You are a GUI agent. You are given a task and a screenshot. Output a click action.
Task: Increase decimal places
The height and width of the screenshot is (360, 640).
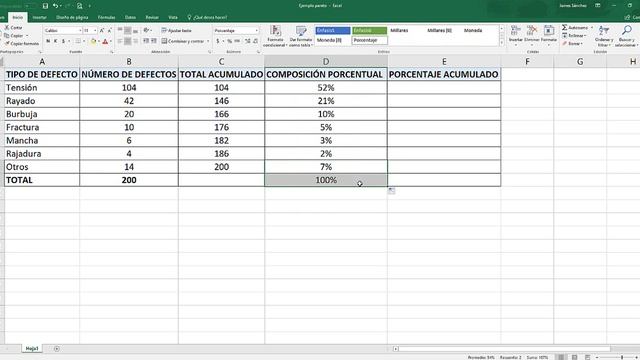point(248,41)
